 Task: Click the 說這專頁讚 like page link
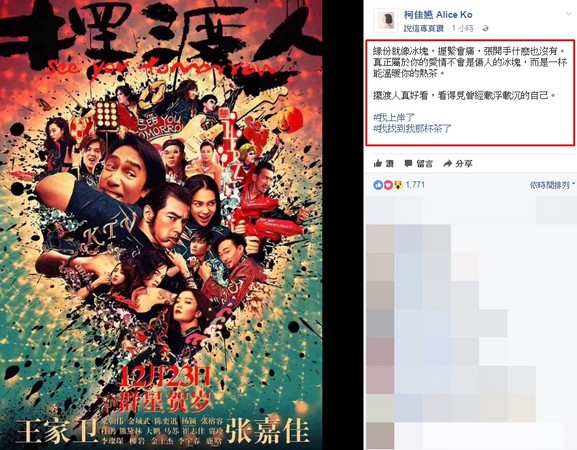pos(424,29)
